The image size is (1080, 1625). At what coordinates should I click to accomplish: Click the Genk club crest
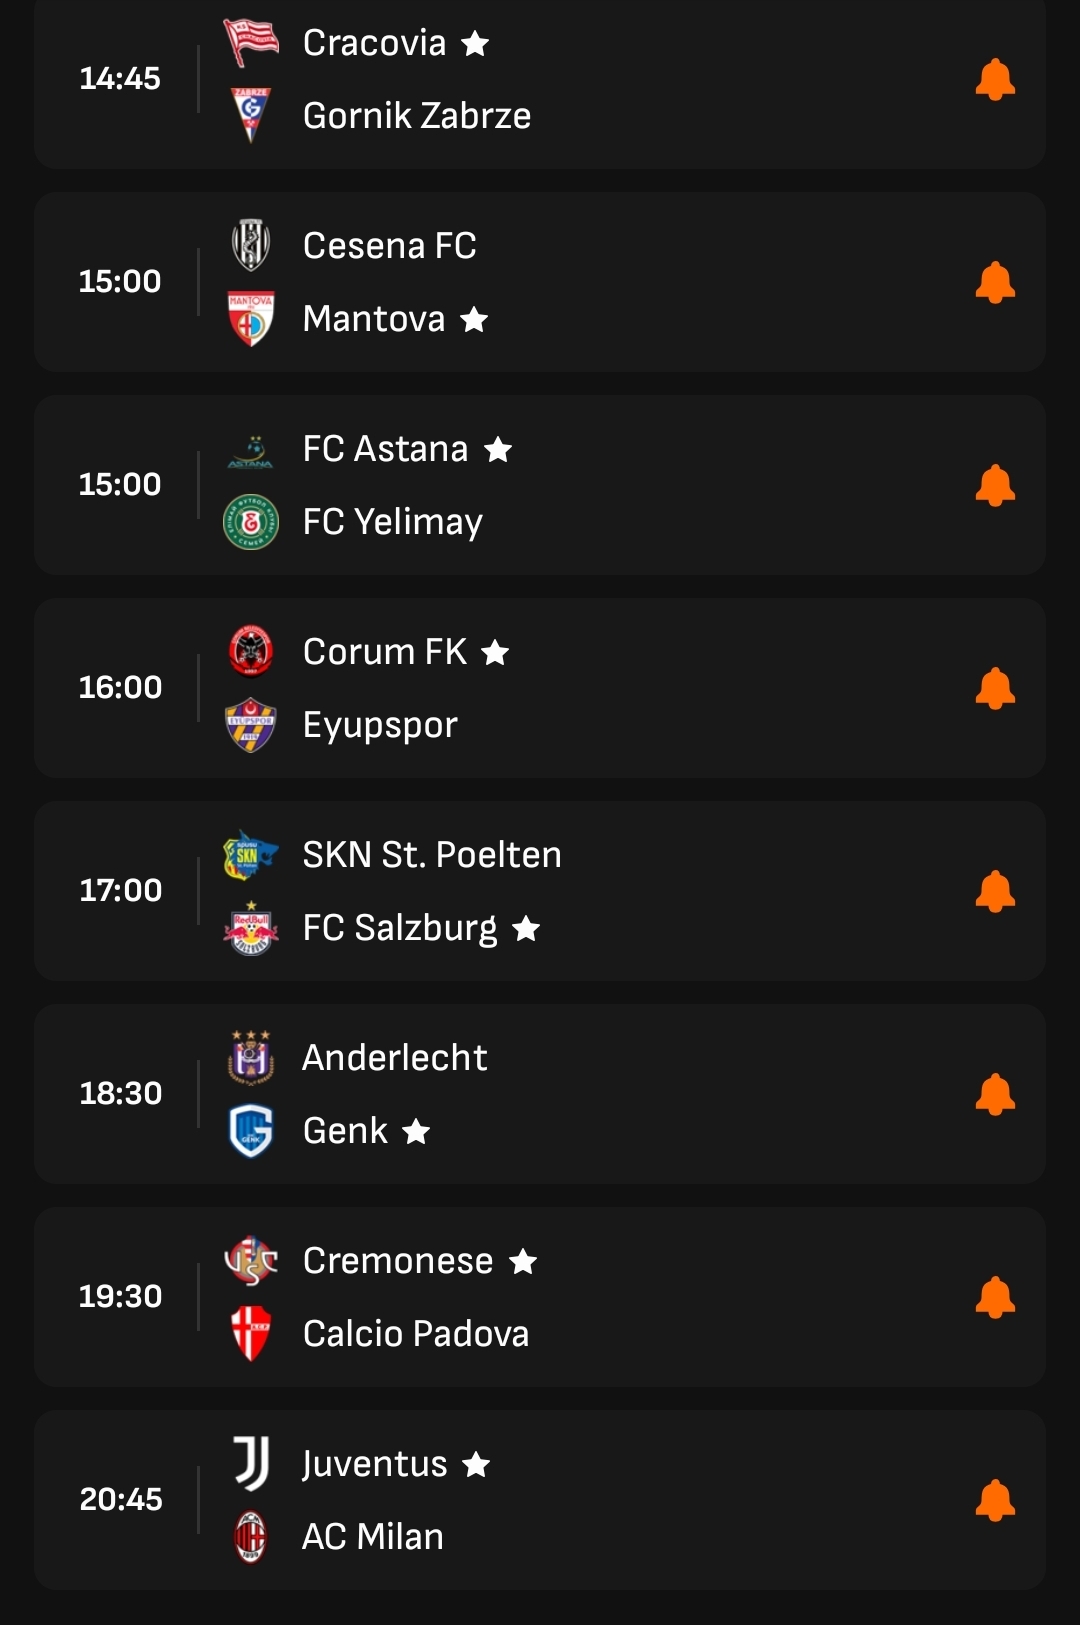click(250, 1131)
